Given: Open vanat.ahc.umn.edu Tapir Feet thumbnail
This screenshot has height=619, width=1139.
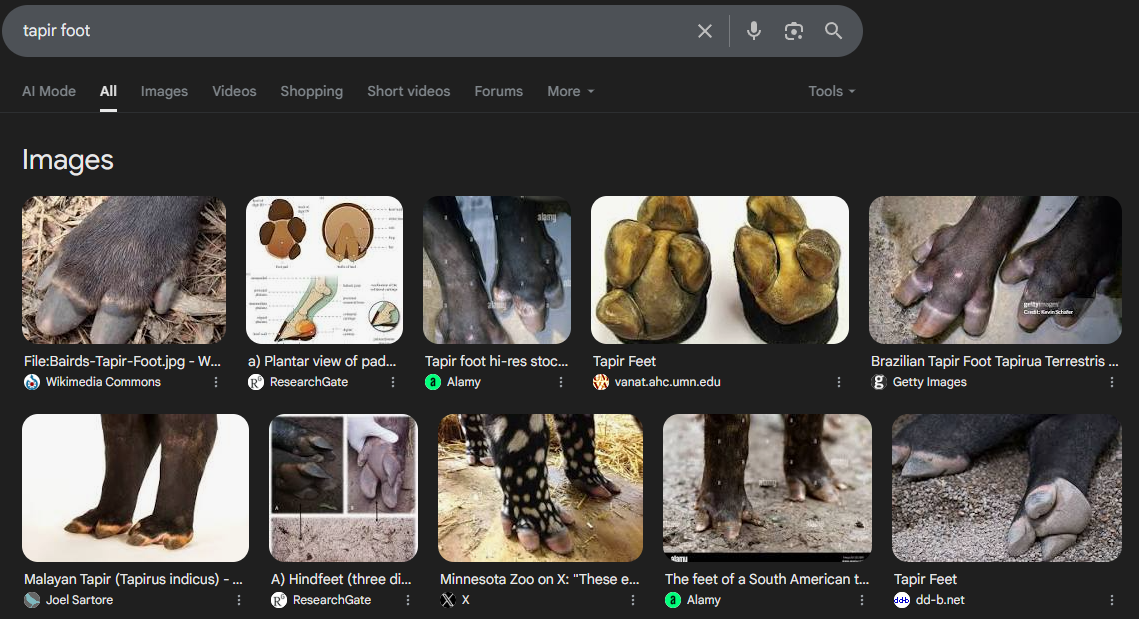Looking at the screenshot, I should [x=720, y=270].
